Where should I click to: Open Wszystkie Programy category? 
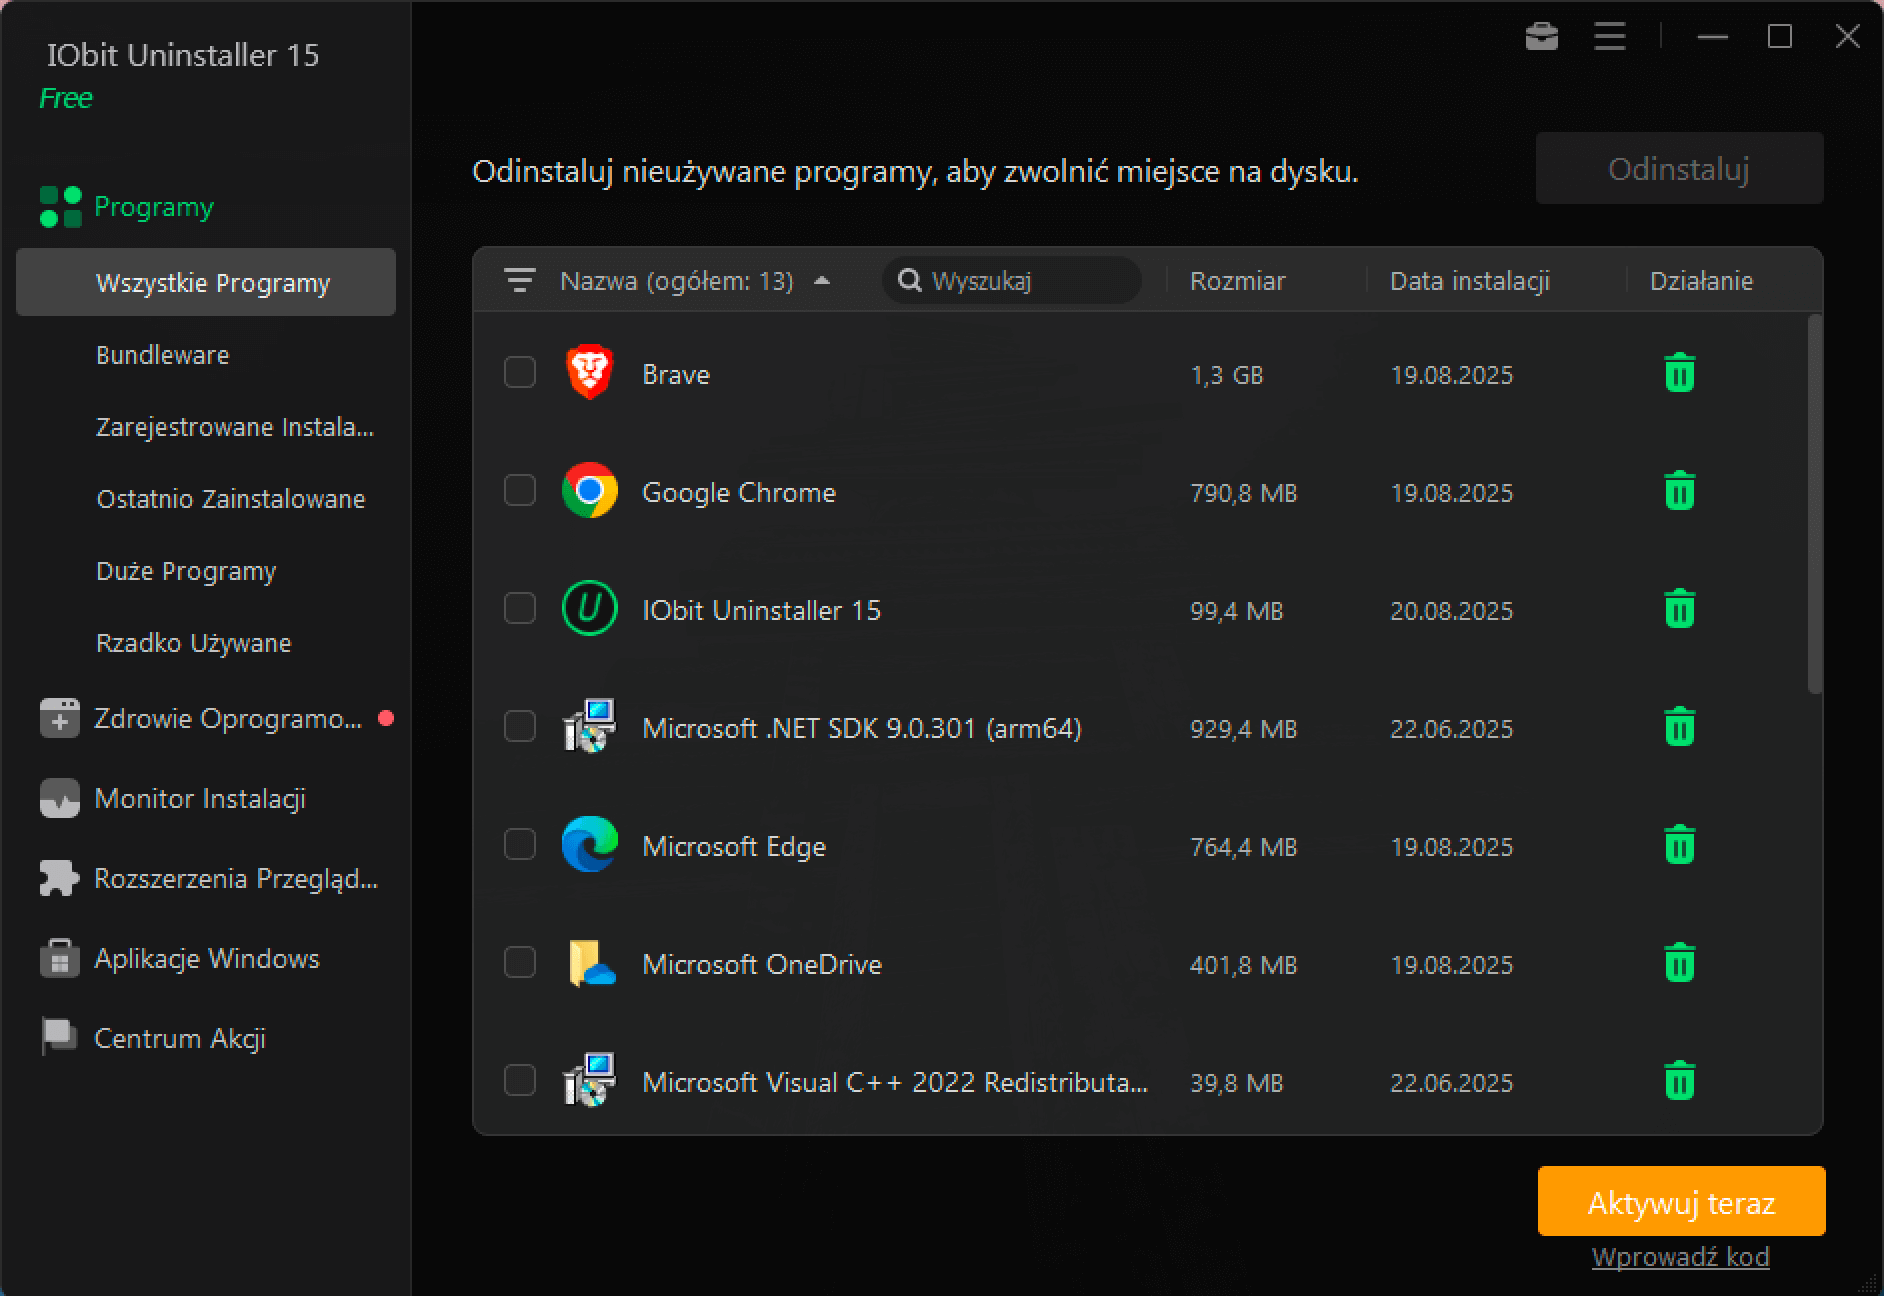[206, 282]
